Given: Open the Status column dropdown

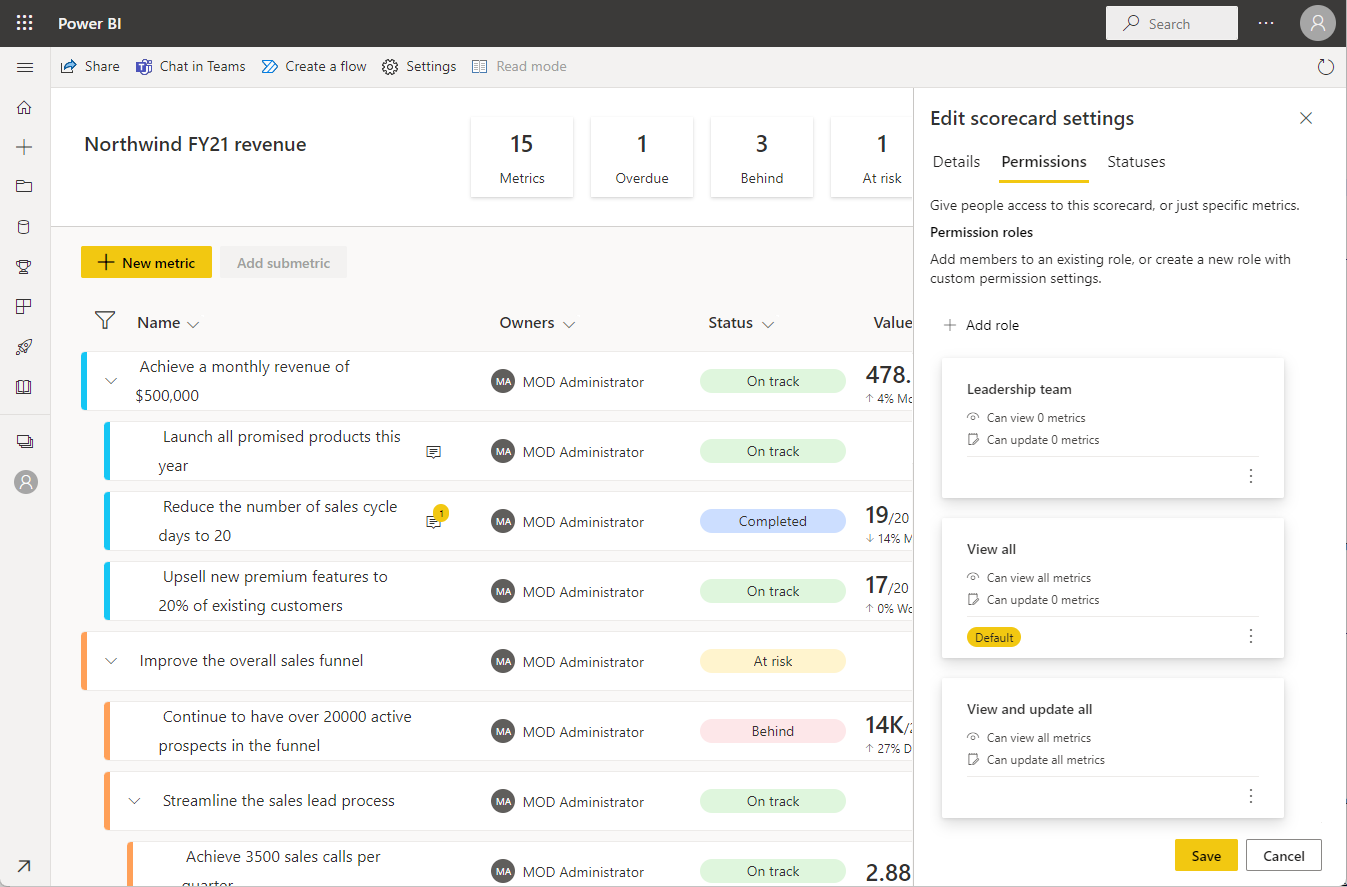Looking at the screenshot, I should pyautogui.click(x=768, y=324).
